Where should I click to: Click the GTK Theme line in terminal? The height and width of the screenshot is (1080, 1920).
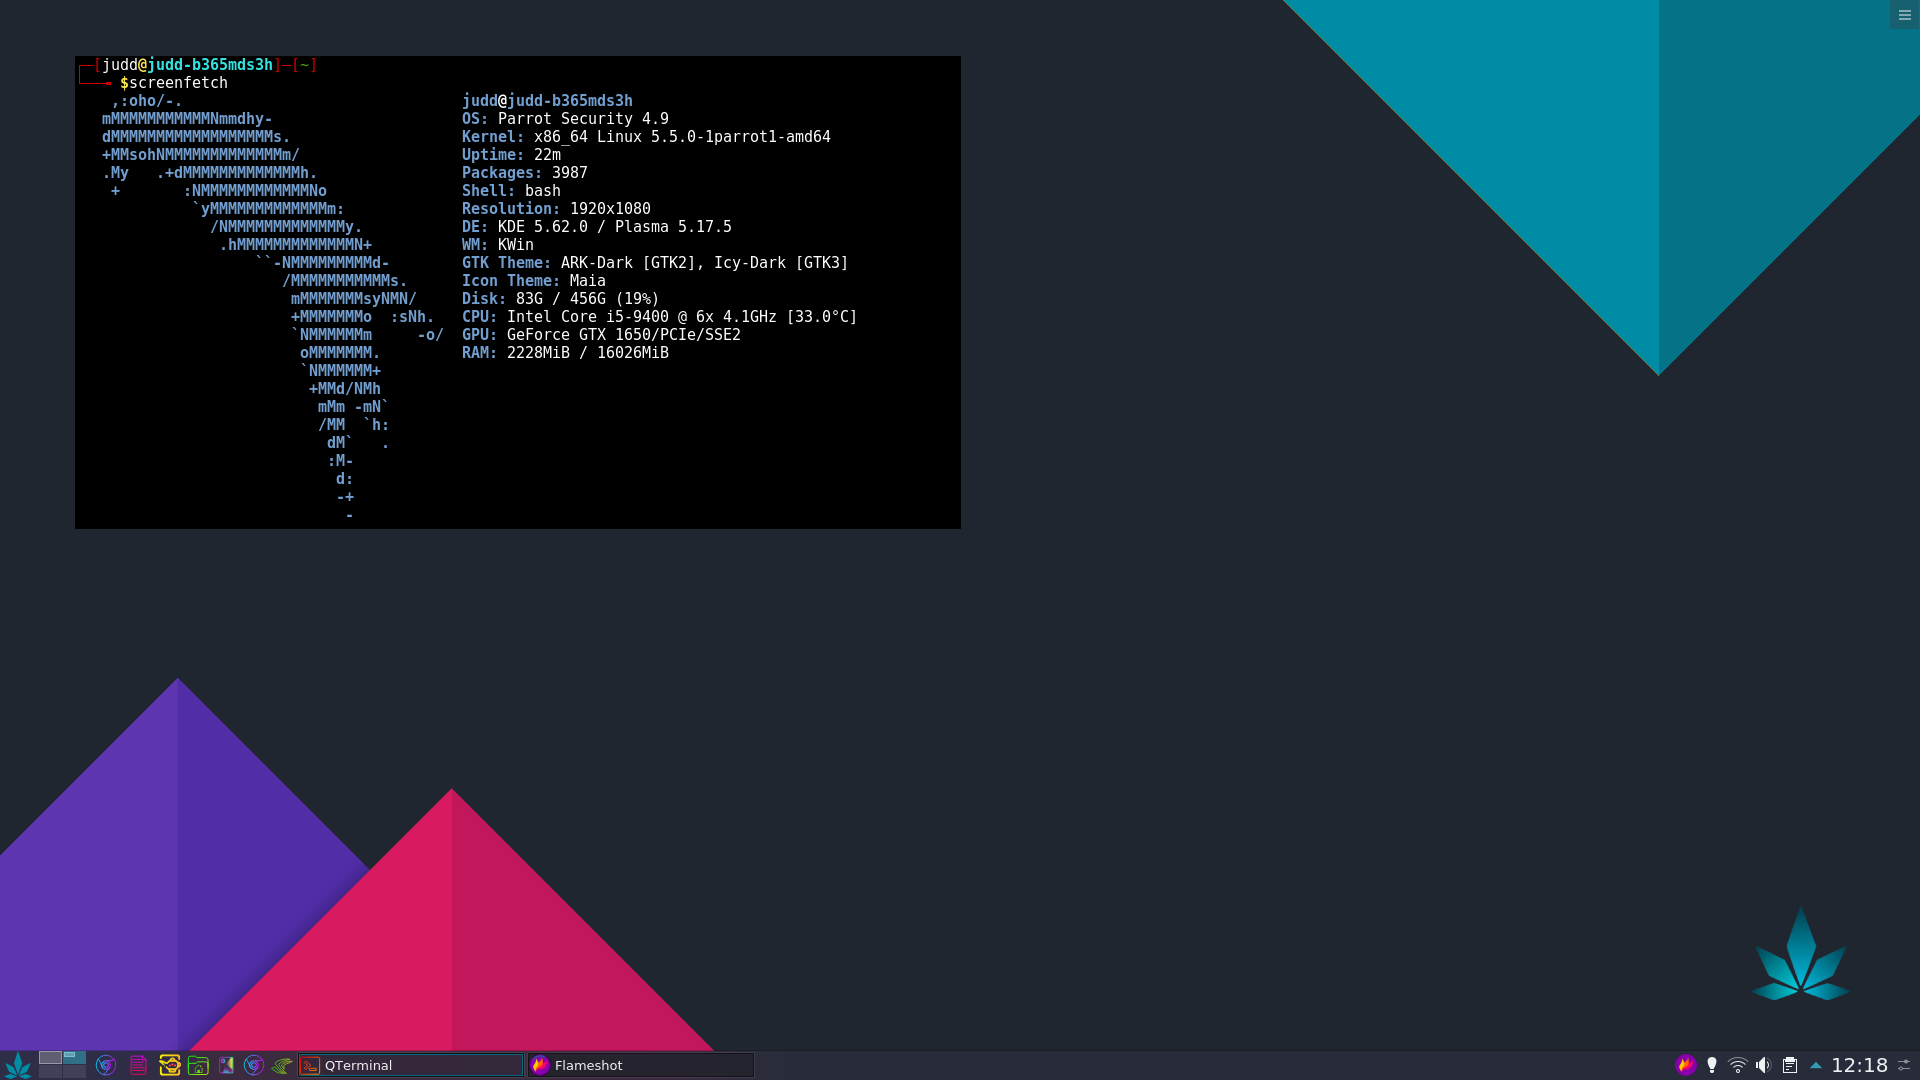pos(655,263)
